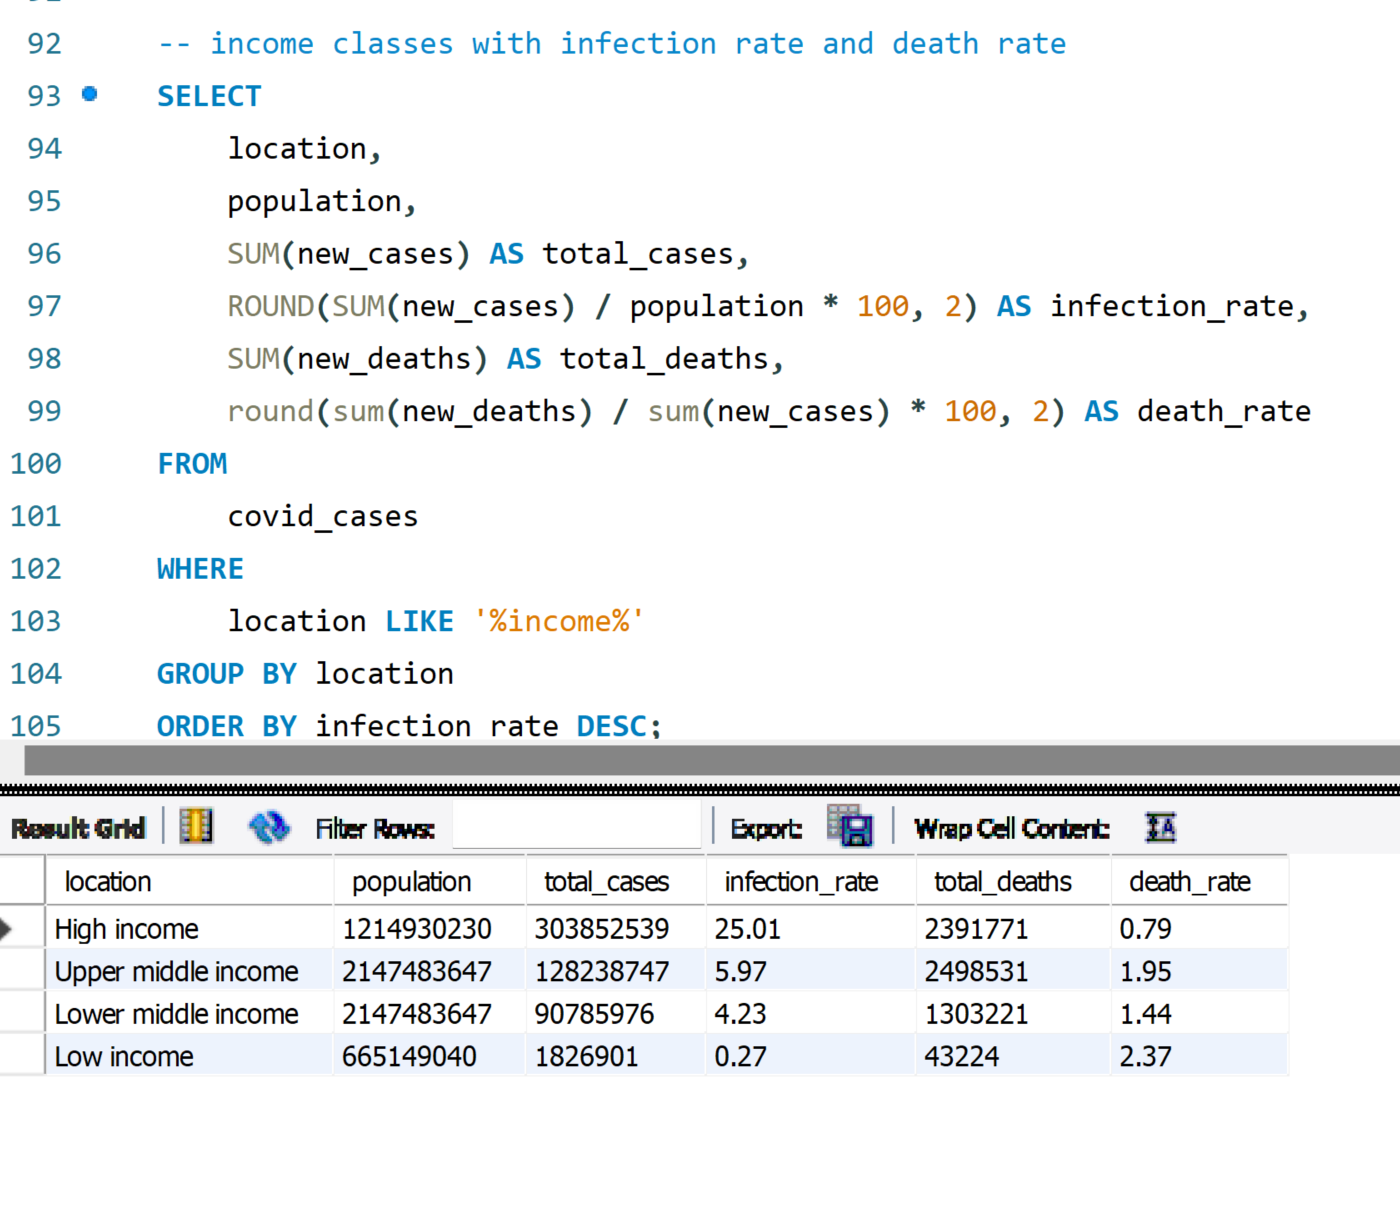Click inside the Filter Rows input field
The width and height of the screenshot is (1400, 1207).
(x=576, y=828)
